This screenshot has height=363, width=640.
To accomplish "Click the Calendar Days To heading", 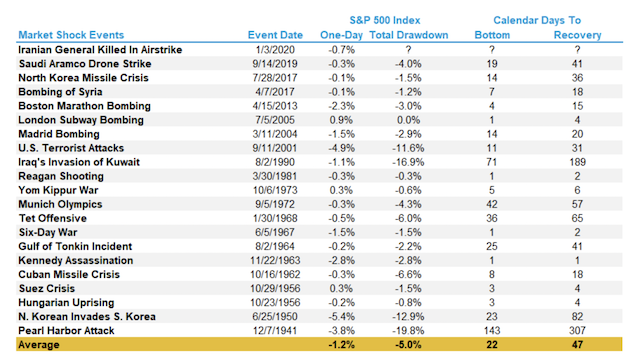I will [537, 20].
